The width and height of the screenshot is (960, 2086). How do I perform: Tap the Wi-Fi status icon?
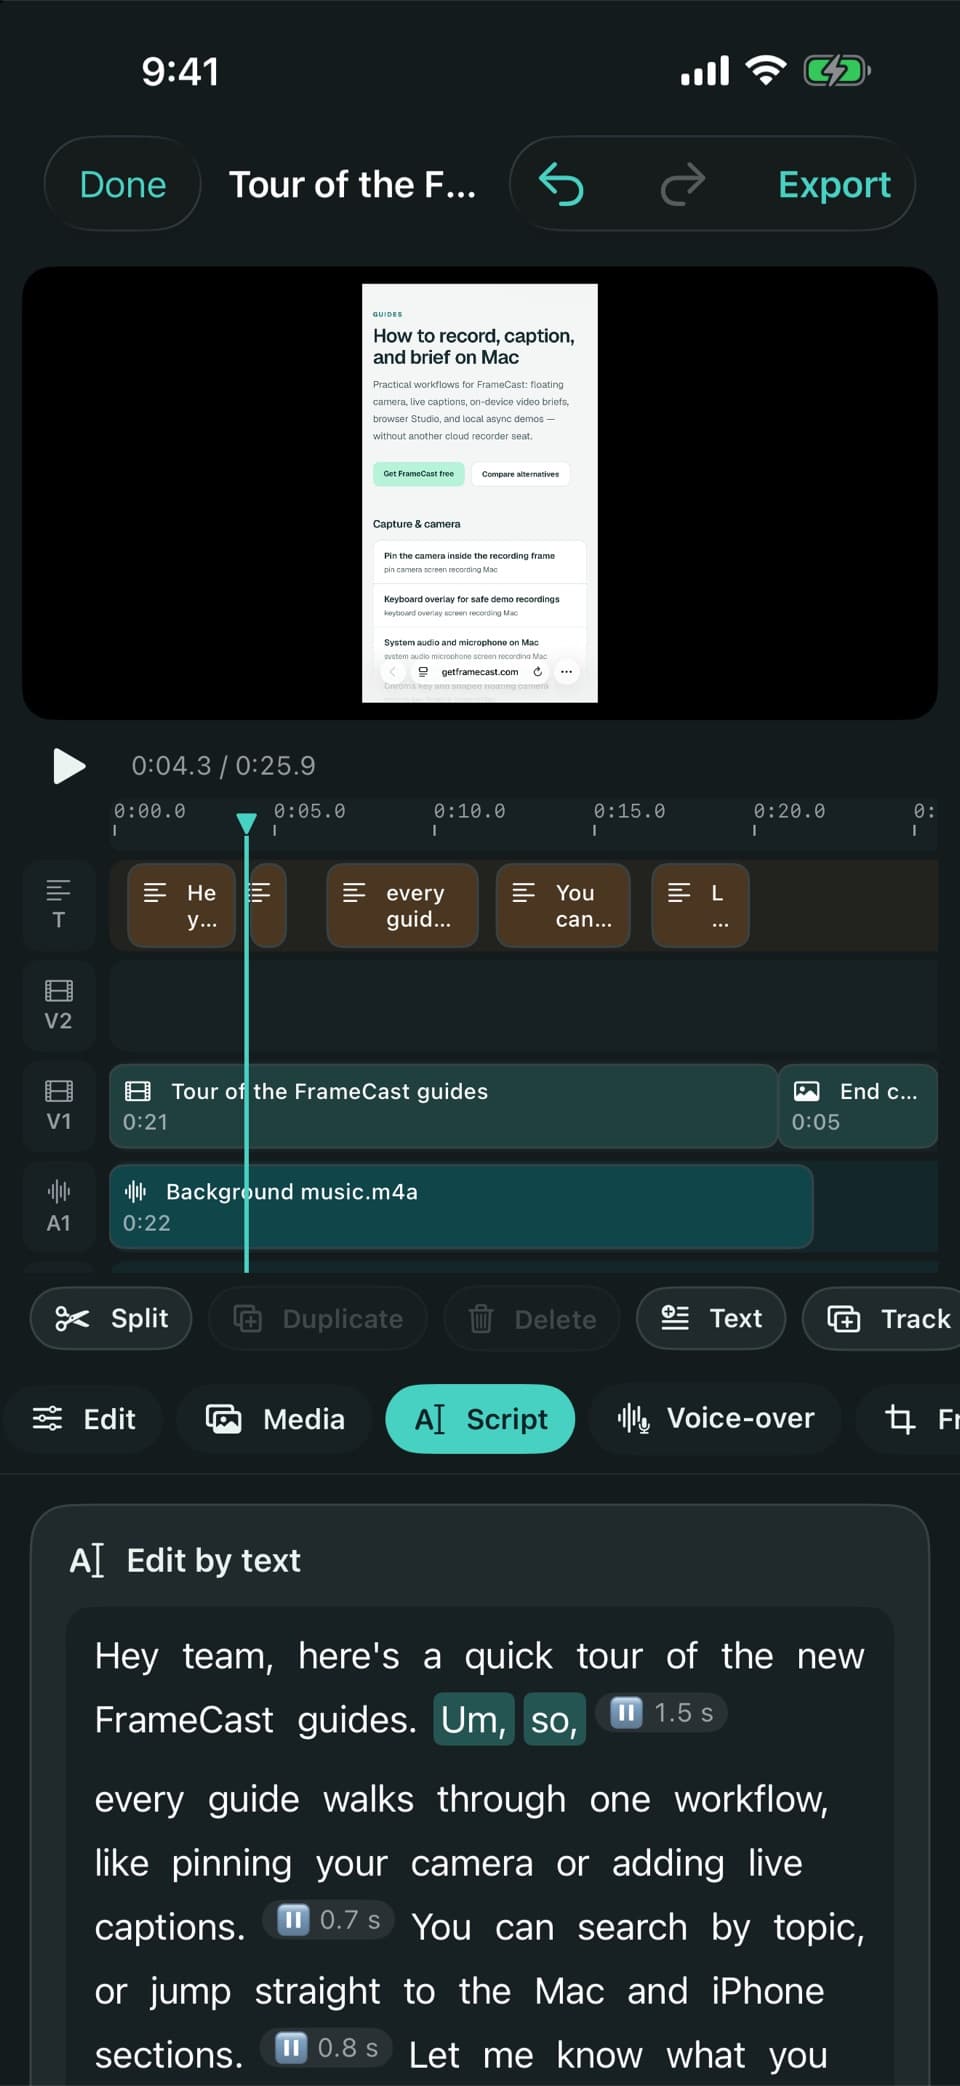click(766, 71)
